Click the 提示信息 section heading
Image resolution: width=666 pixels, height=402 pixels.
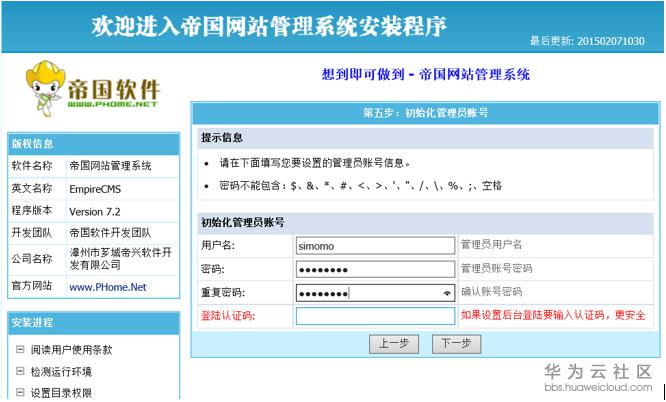222,138
